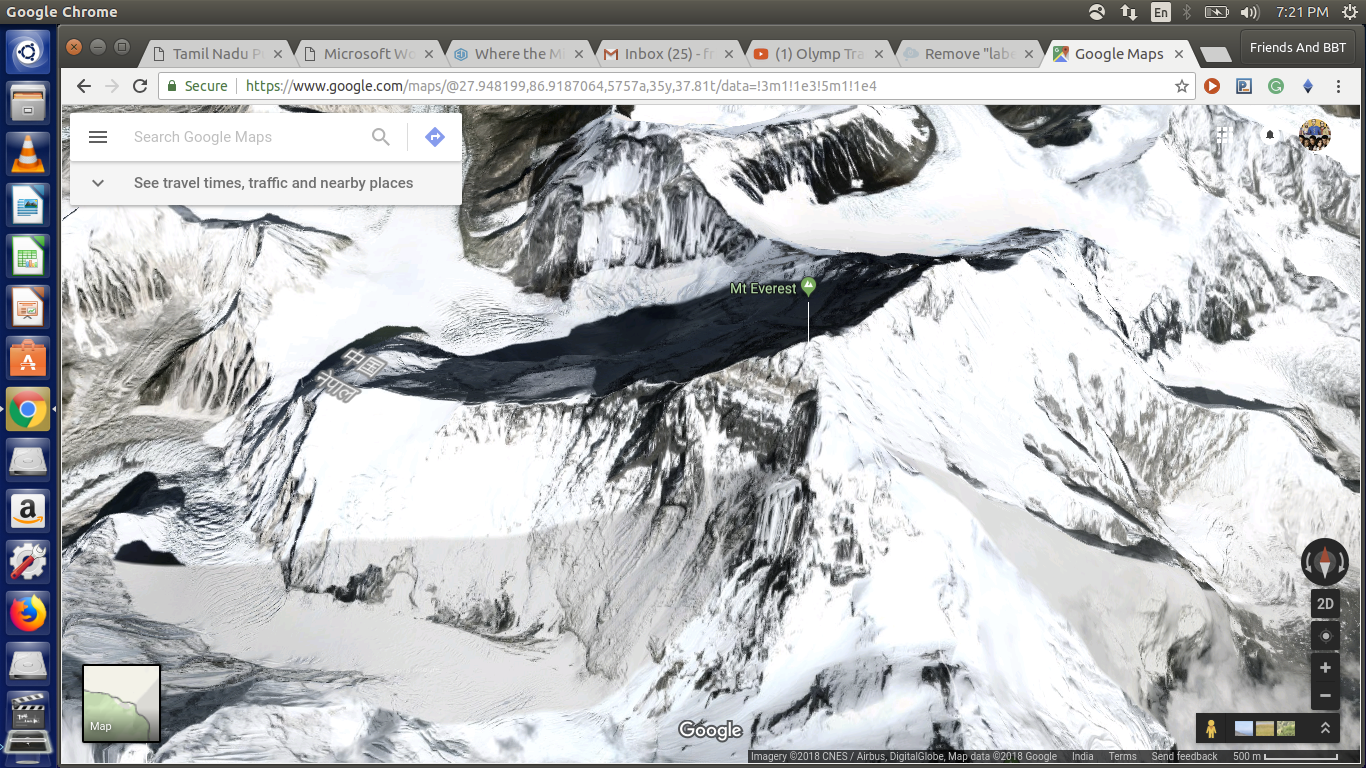Click the Mt Everest peak marker
Image resolution: width=1366 pixels, height=768 pixels.
(x=808, y=287)
